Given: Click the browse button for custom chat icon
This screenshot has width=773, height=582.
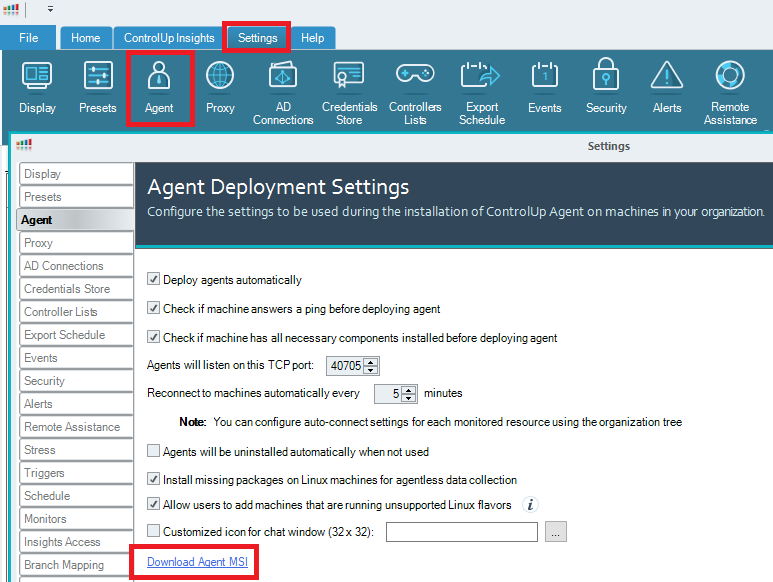Looking at the screenshot, I should 557,532.
